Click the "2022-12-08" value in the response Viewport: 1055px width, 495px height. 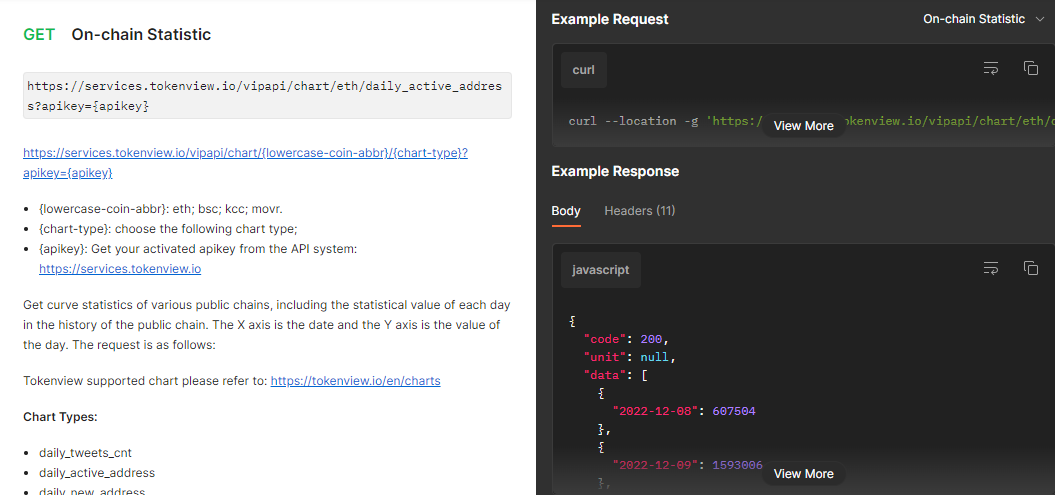click(653, 411)
